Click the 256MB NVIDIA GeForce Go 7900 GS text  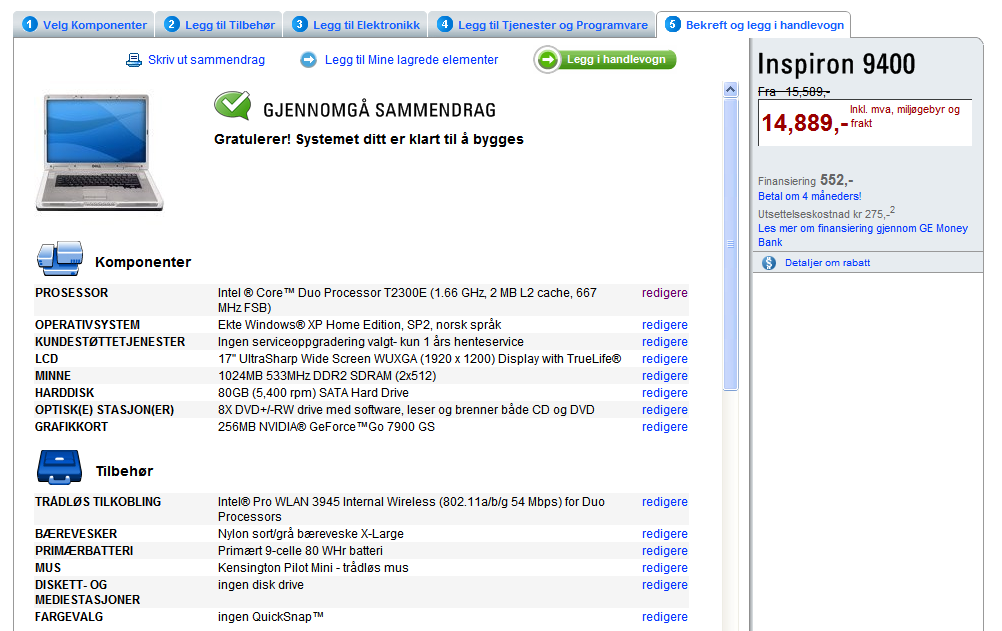pyautogui.click(x=326, y=427)
